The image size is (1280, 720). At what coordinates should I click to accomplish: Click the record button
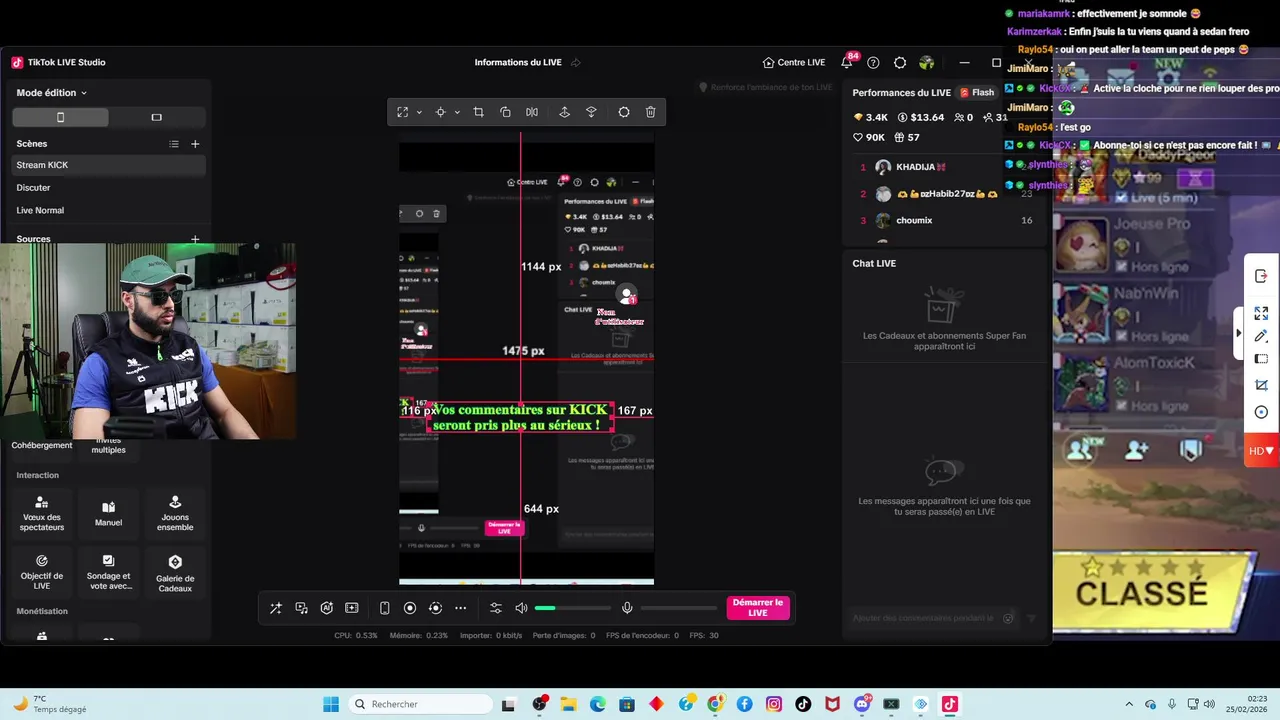click(x=410, y=608)
